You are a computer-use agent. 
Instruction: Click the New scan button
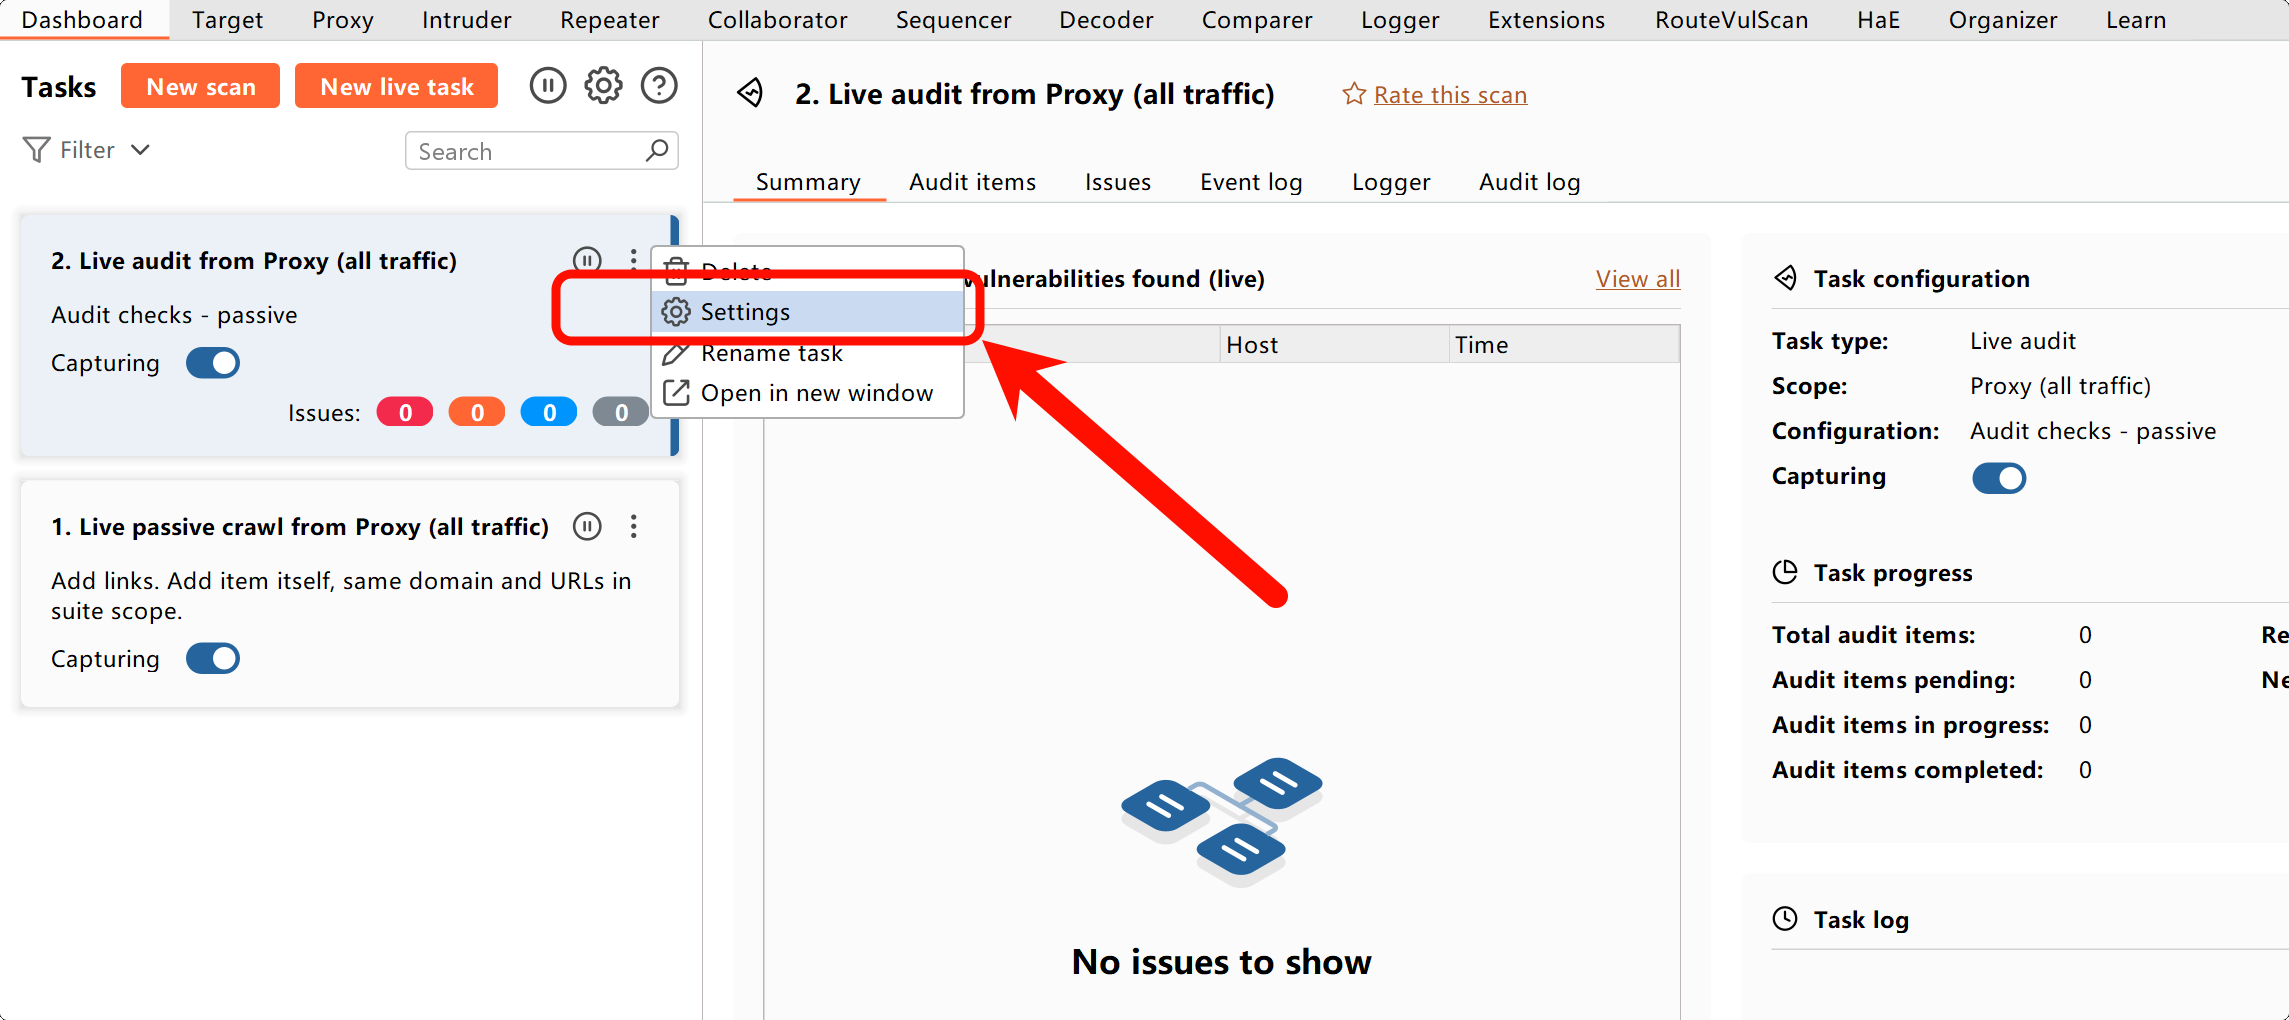coord(200,86)
